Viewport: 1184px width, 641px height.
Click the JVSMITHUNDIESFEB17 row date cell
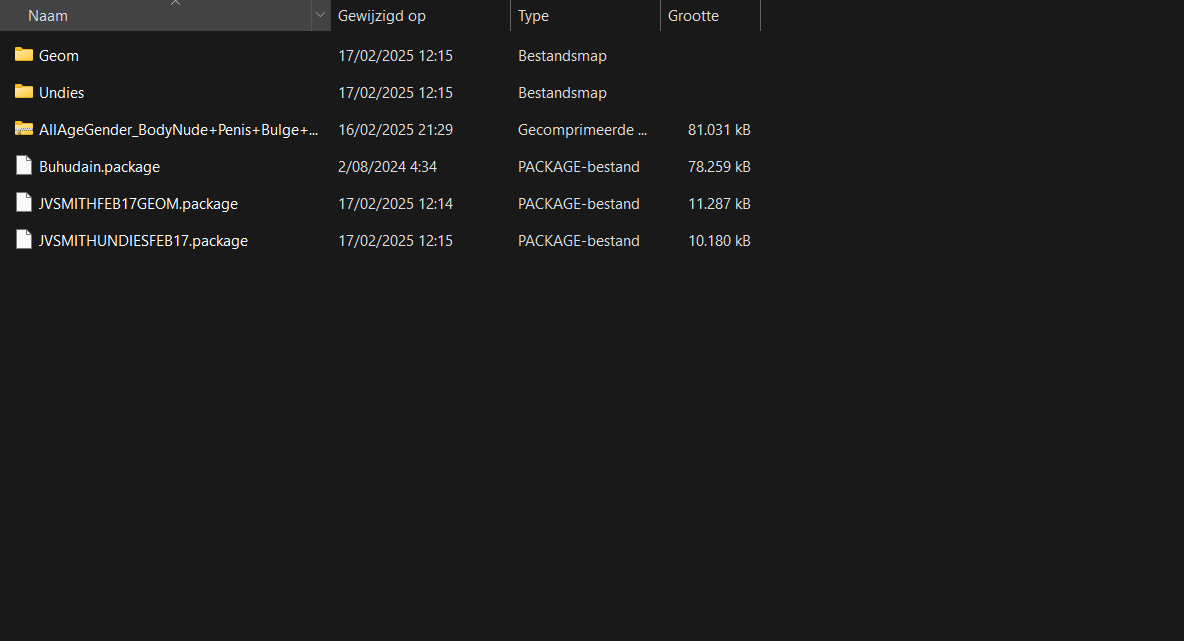point(396,241)
